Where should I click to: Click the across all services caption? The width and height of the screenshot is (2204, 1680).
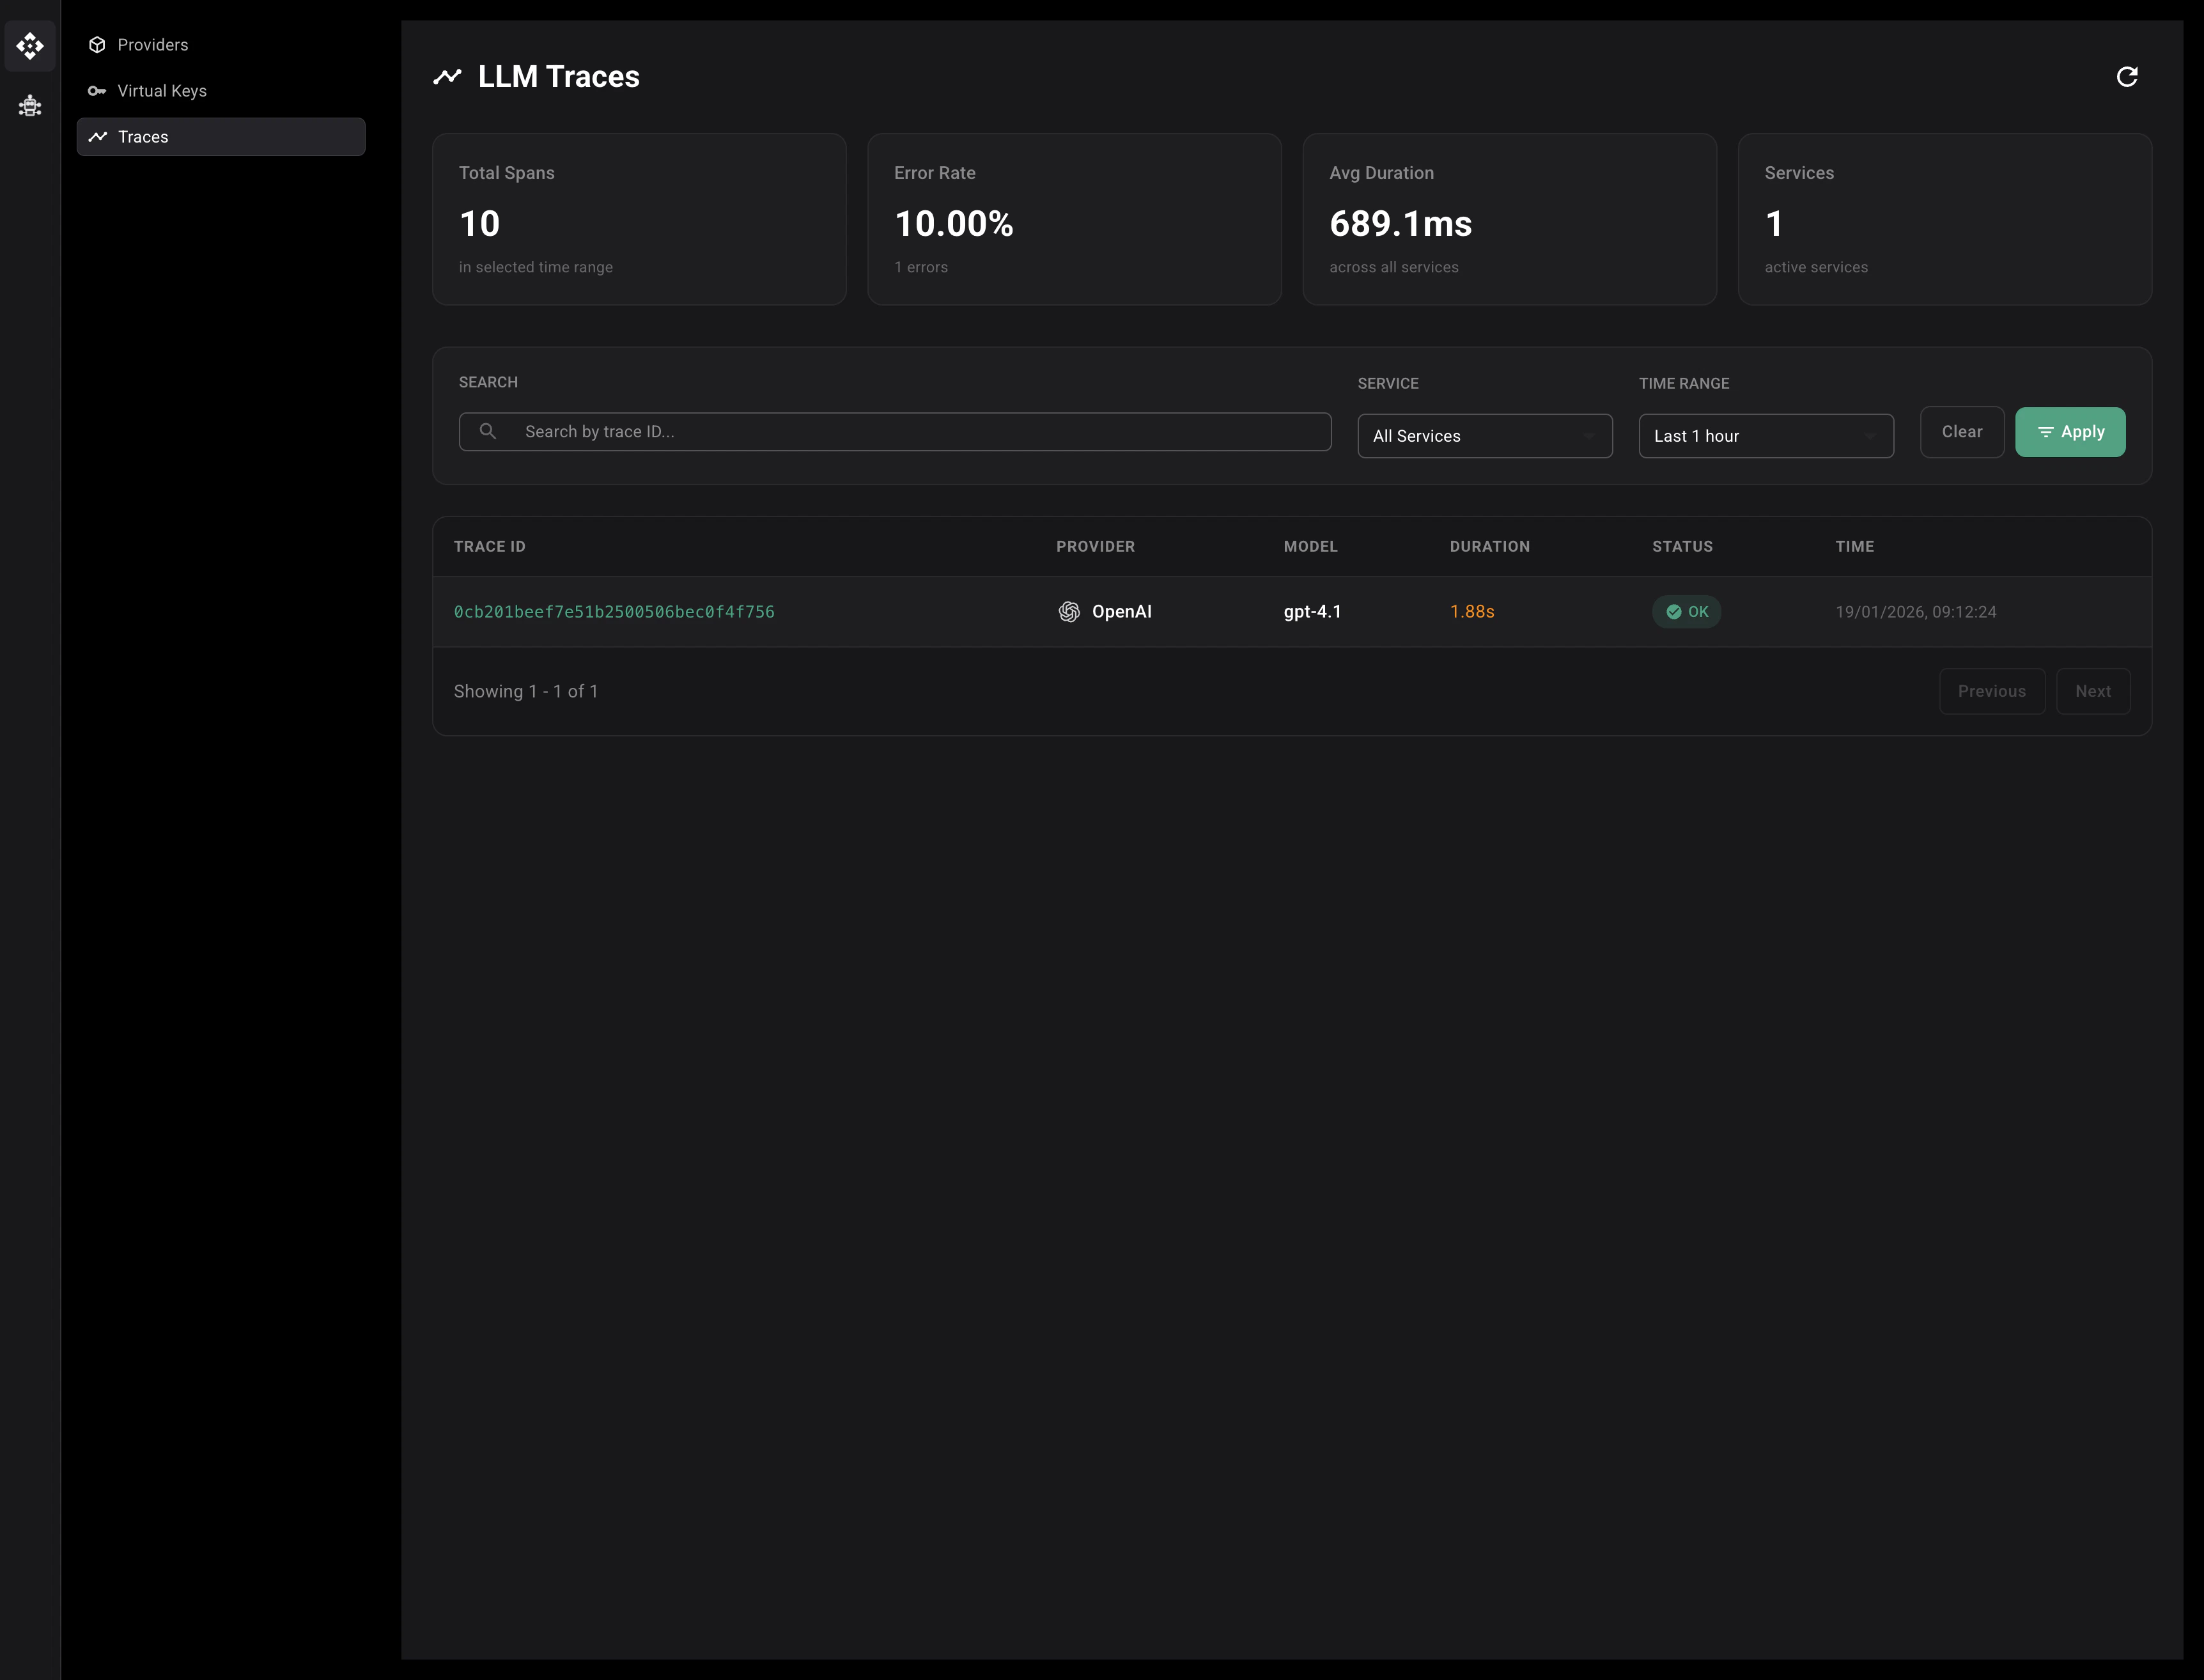[x=1393, y=267]
